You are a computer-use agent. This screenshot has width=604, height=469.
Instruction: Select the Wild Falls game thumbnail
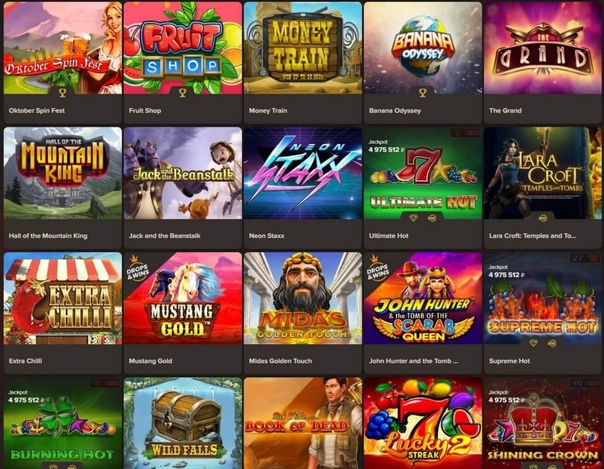pos(183,423)
